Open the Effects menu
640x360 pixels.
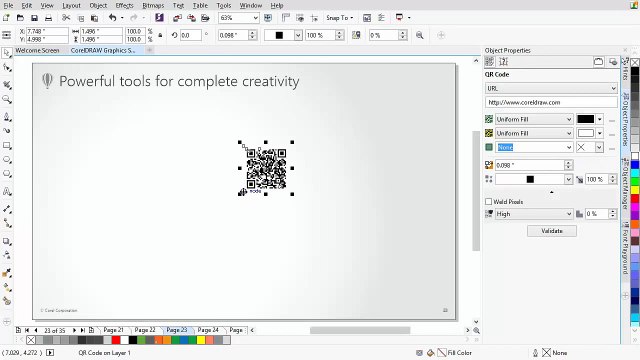[x=124, y=5]
